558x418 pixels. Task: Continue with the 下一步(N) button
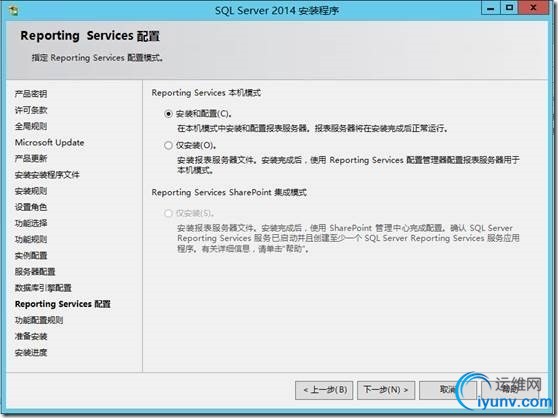pos(386,390)
